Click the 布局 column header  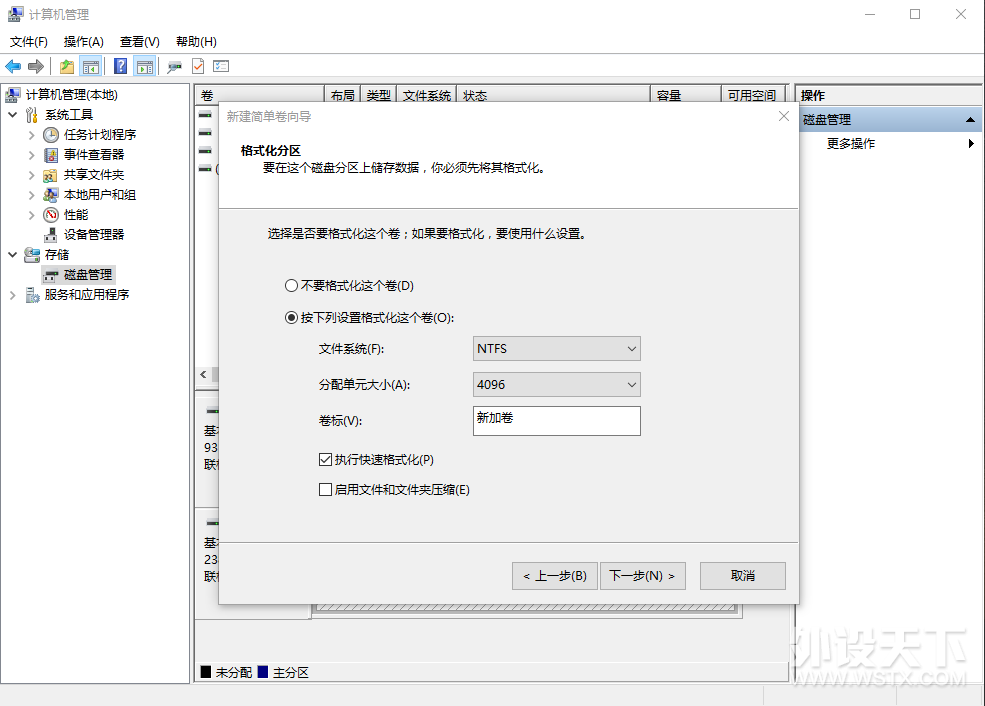pos(342,95)
